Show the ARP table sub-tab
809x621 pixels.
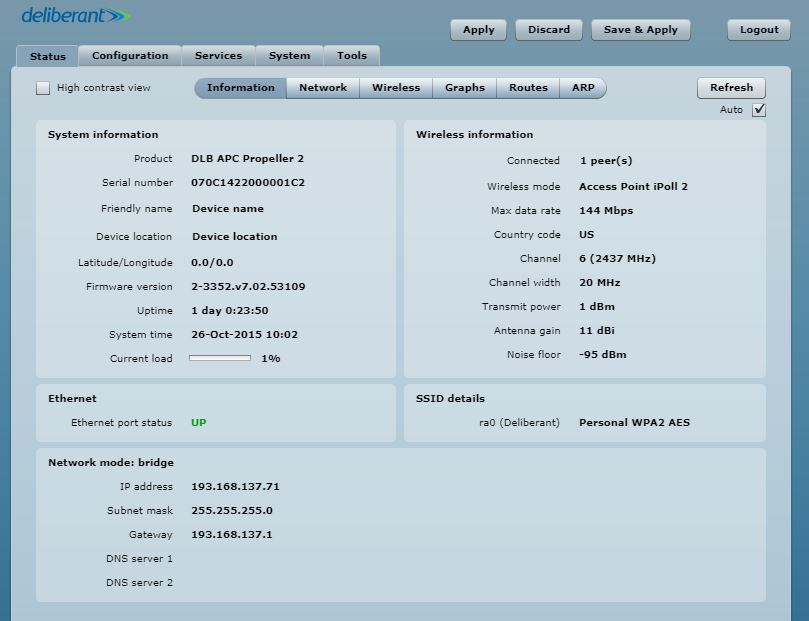pyautogui.click(x=583, y=88)
